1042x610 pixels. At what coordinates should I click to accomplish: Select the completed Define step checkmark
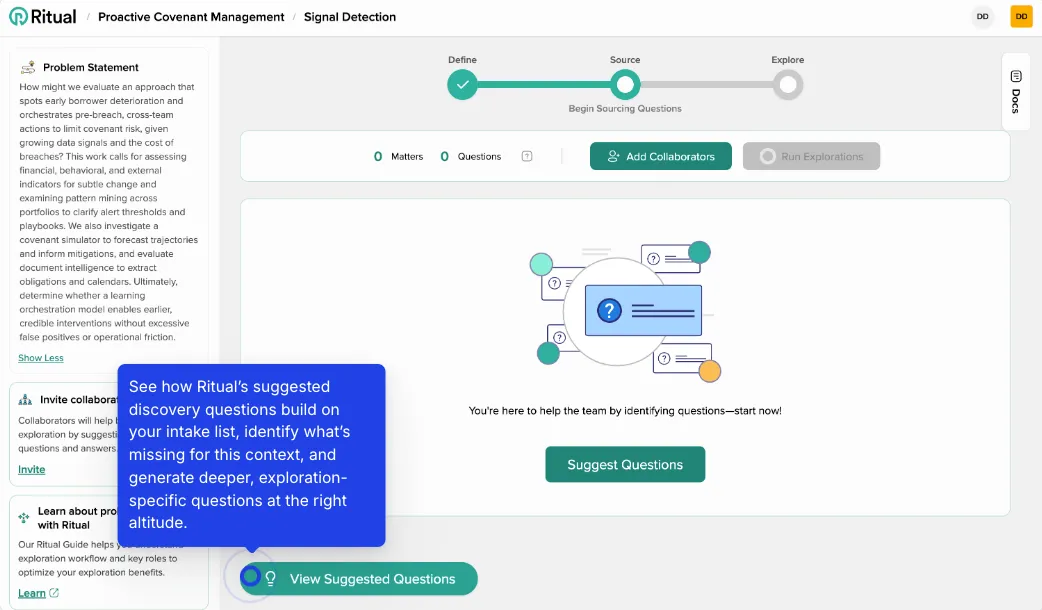(462, 86)
